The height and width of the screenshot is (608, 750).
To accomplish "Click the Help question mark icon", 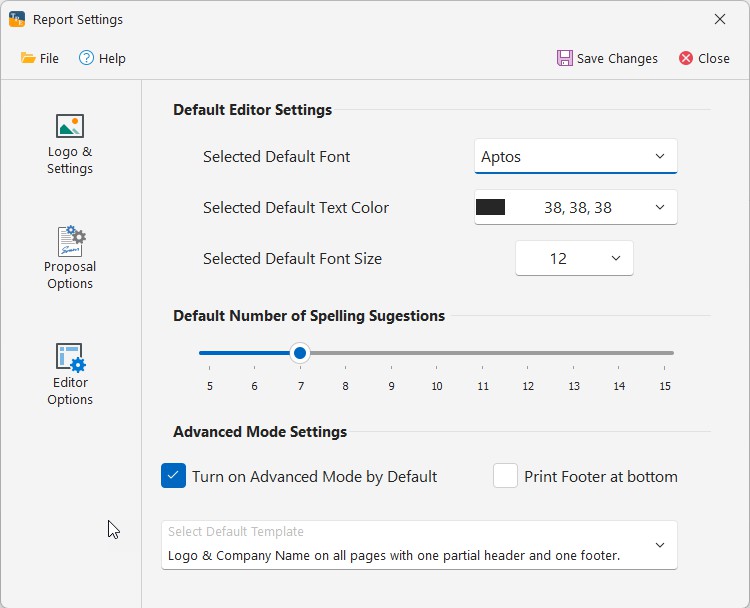I will point(86,58).
